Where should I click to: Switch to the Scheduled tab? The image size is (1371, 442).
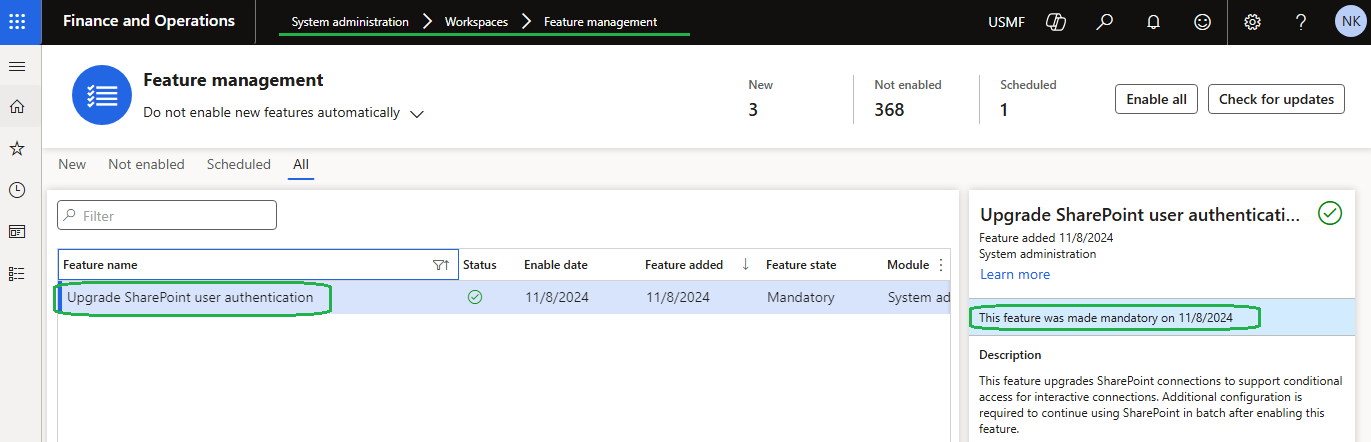pyautogui.click(x=239, y=164)
